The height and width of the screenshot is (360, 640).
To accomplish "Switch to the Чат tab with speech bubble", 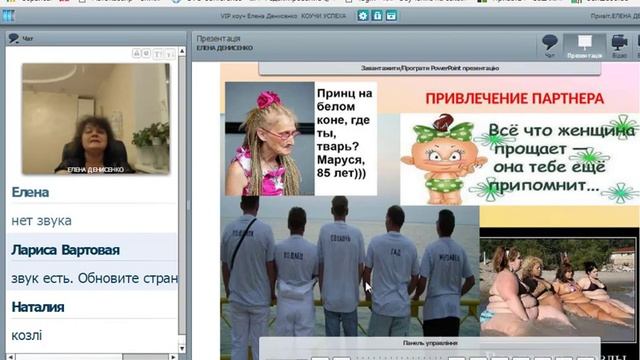I will click(550, 46).
